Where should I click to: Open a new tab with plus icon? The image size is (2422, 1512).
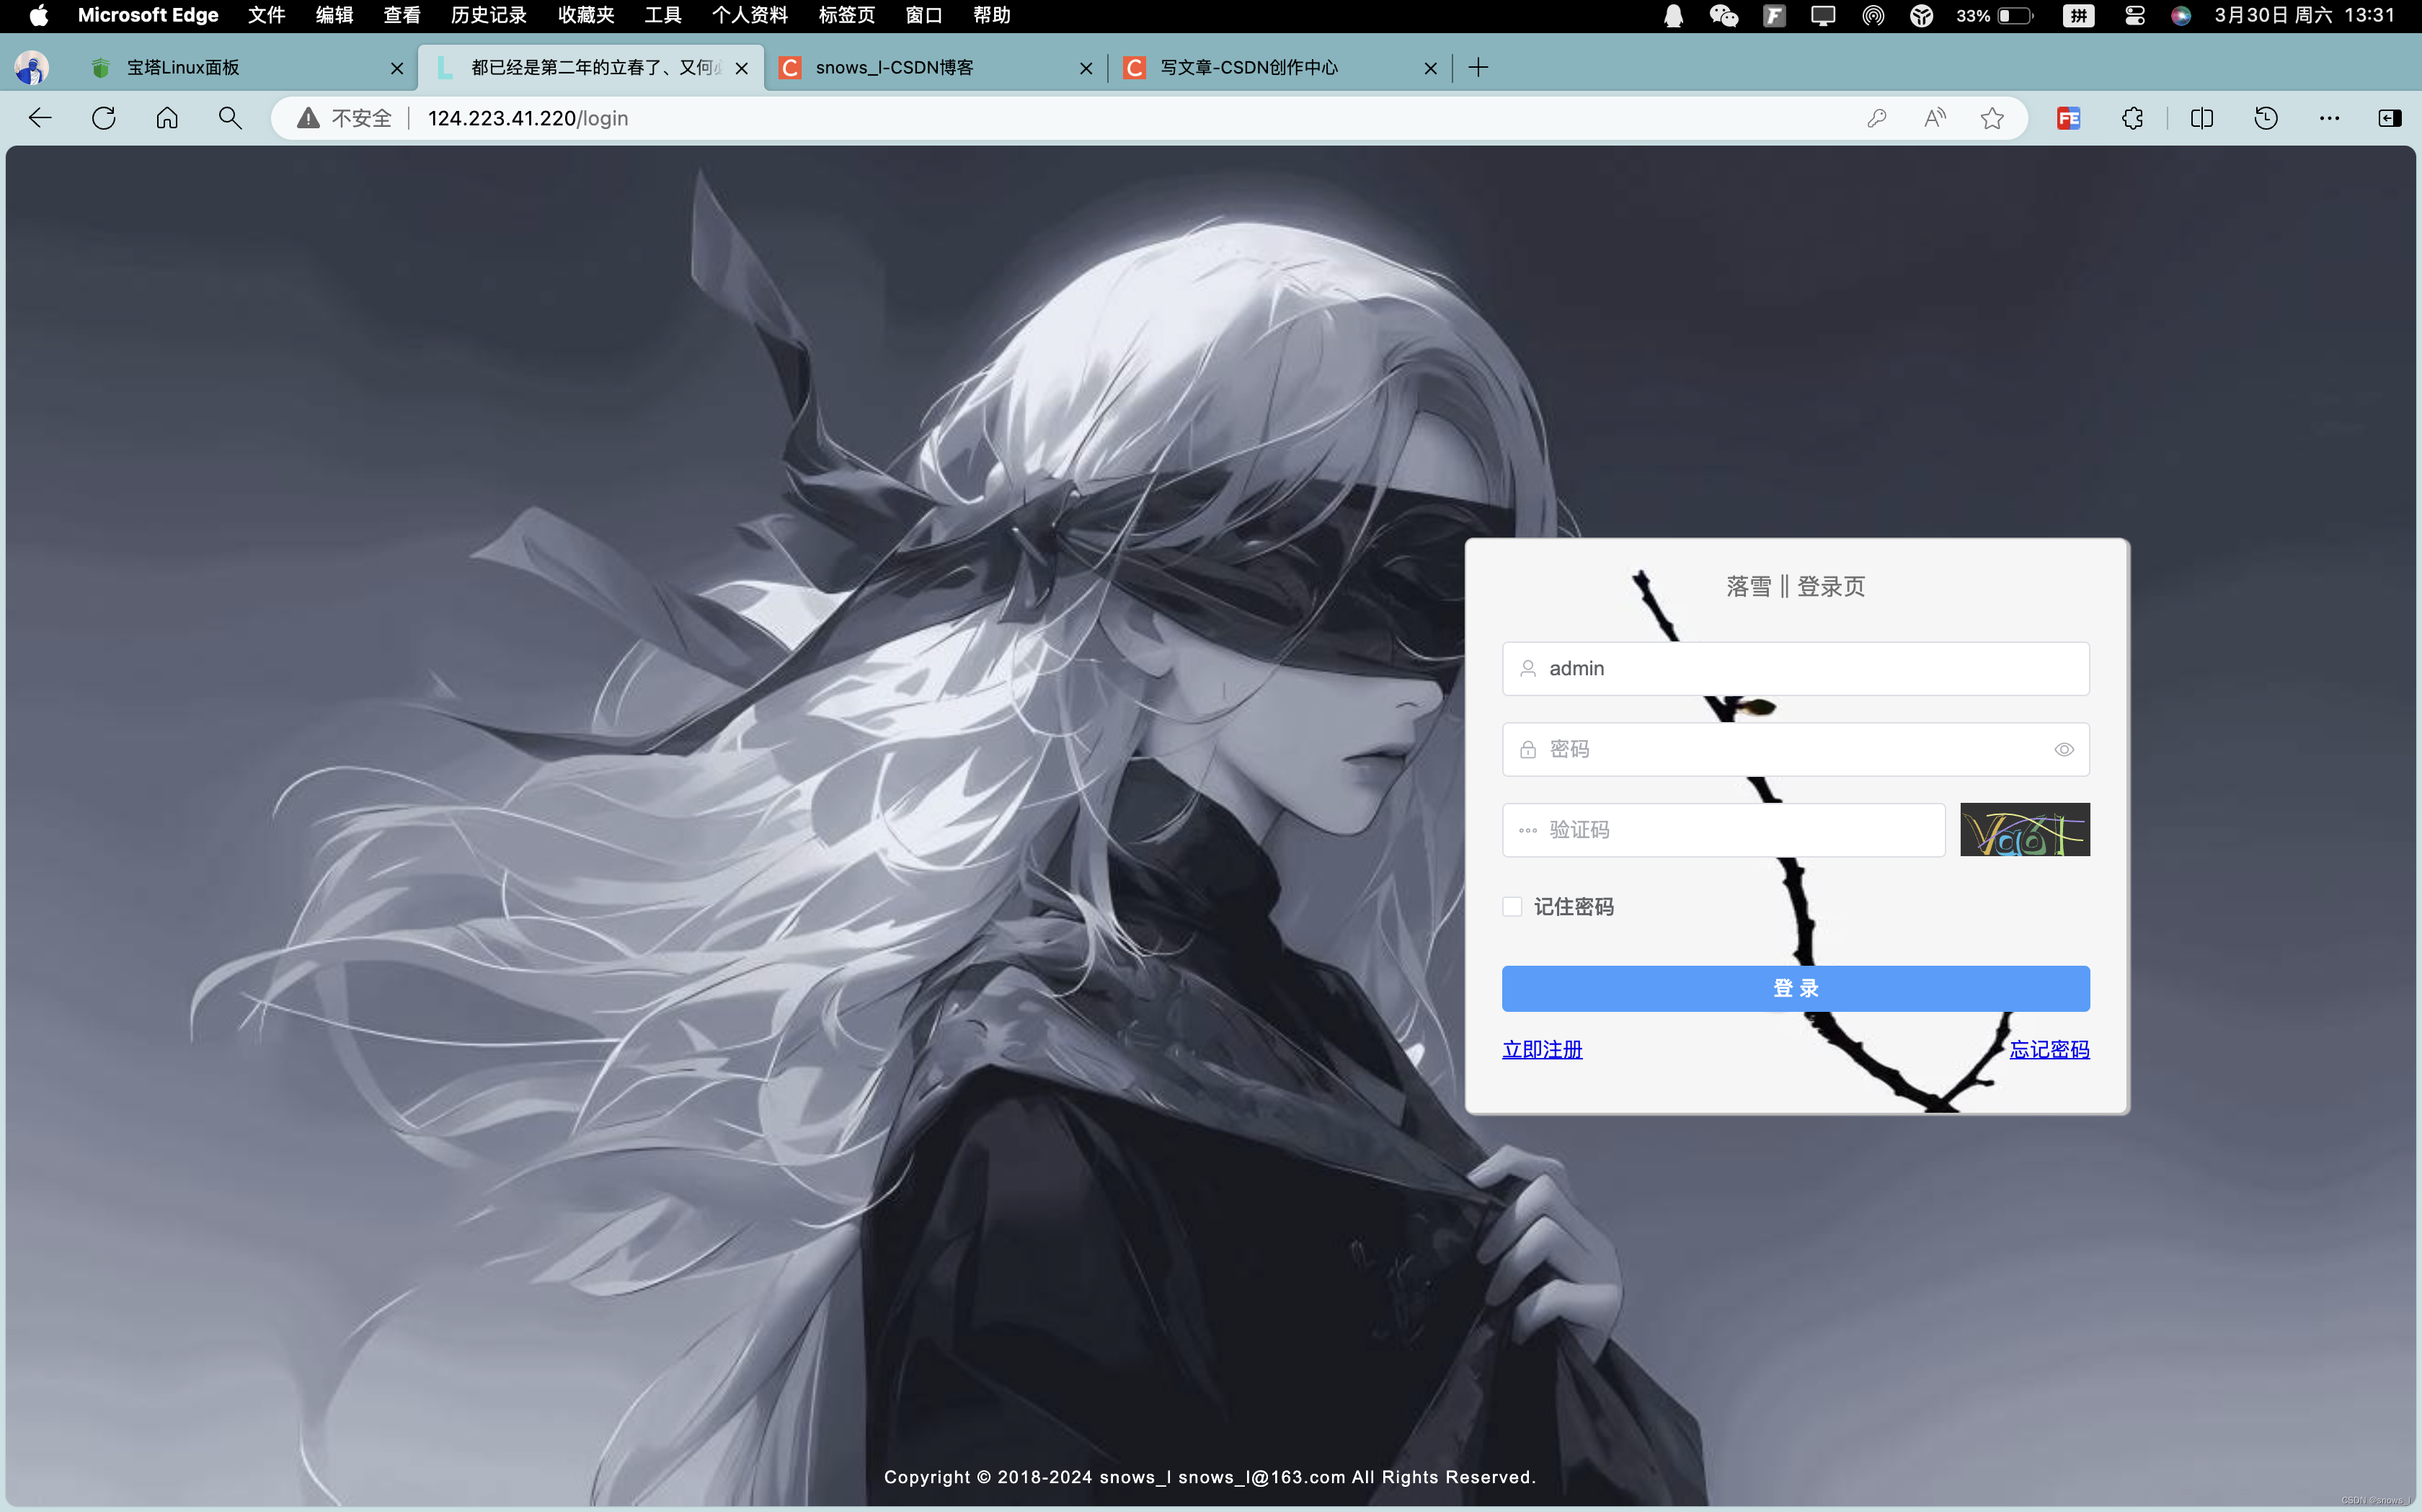1478,67
